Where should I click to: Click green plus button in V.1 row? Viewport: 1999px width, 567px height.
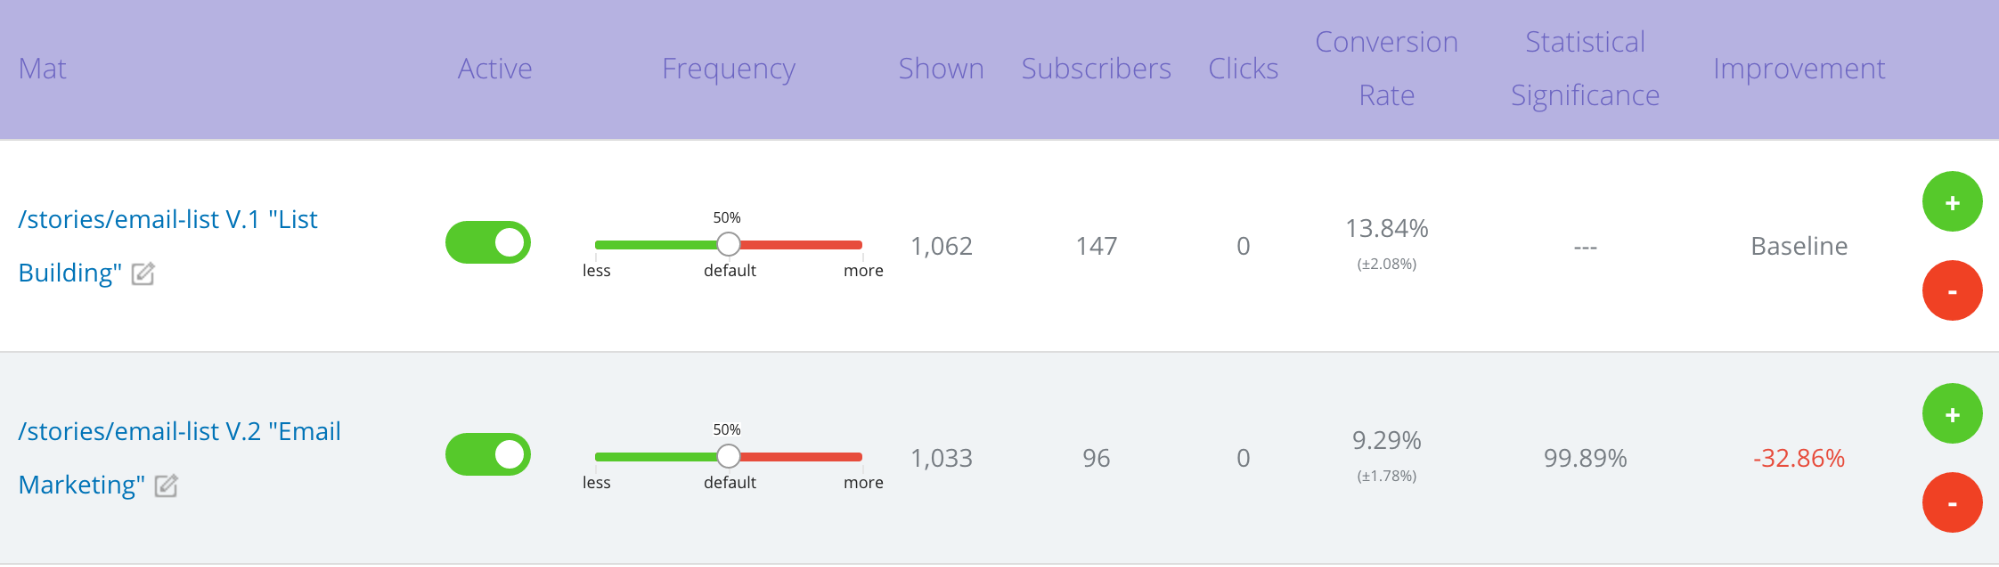click(1952, 202)
